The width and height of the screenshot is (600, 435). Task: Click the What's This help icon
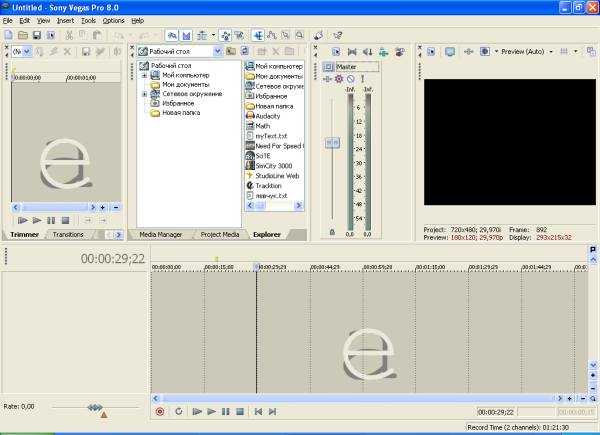click(338, 36)
